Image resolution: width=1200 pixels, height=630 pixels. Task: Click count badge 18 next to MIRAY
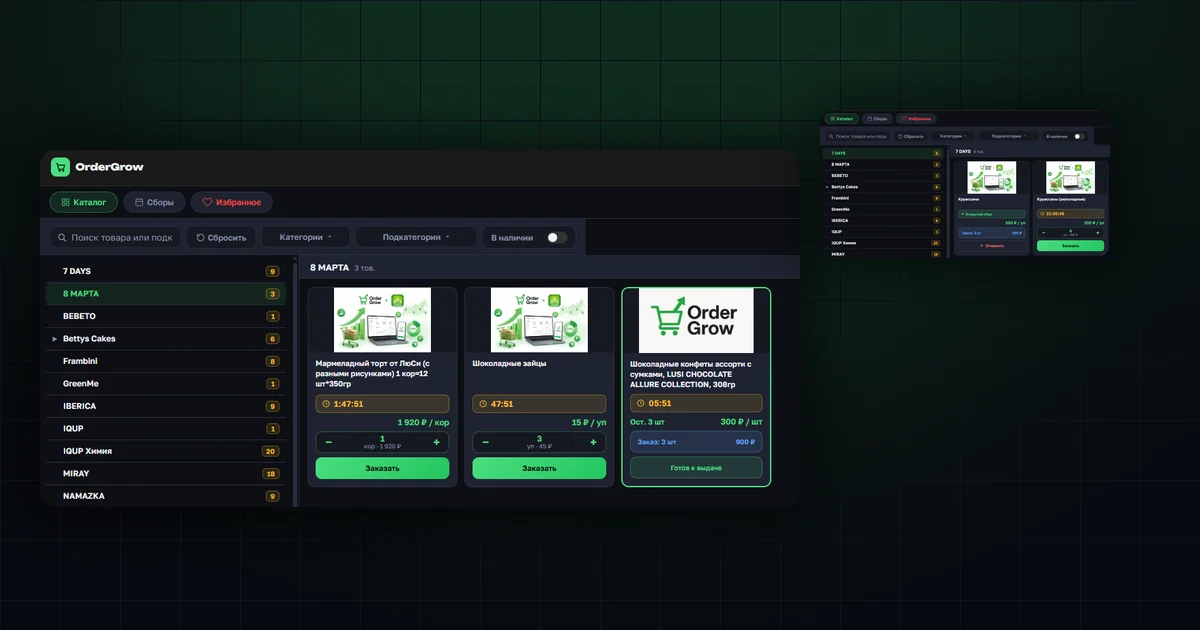pos(270,474)
